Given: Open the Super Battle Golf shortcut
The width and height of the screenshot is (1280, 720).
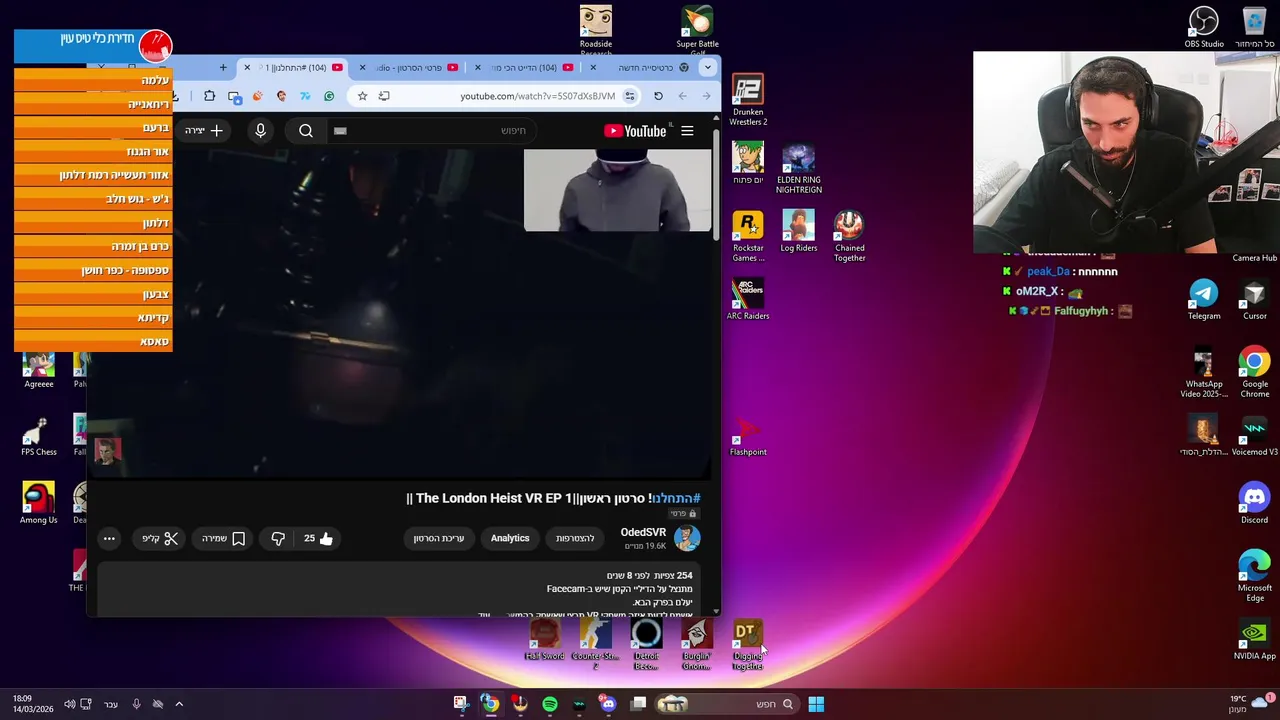Looking at the screenshot, I should point(697,27).
